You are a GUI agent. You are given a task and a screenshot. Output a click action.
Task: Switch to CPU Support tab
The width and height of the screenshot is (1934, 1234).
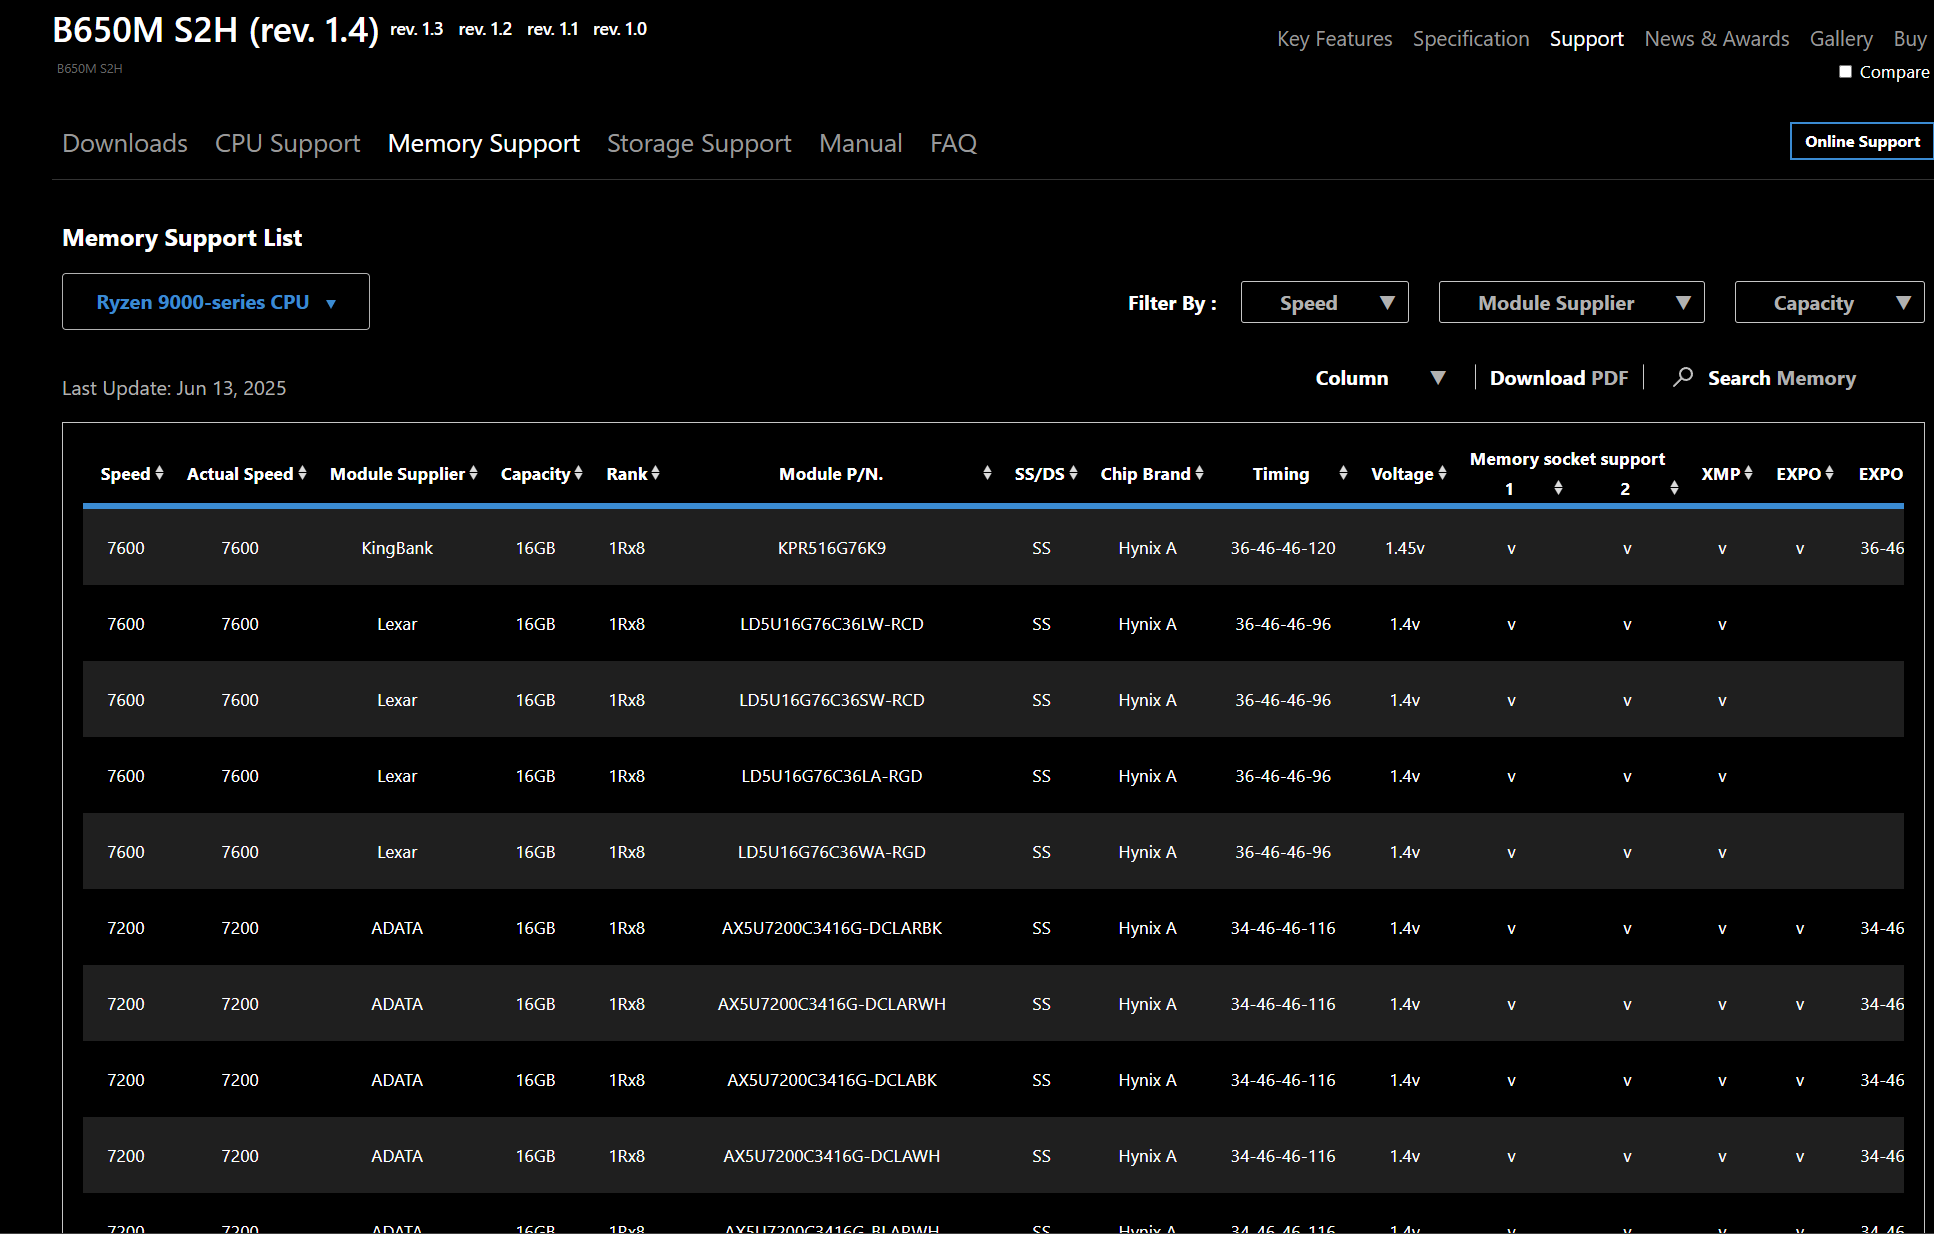(x=288, y=143)
